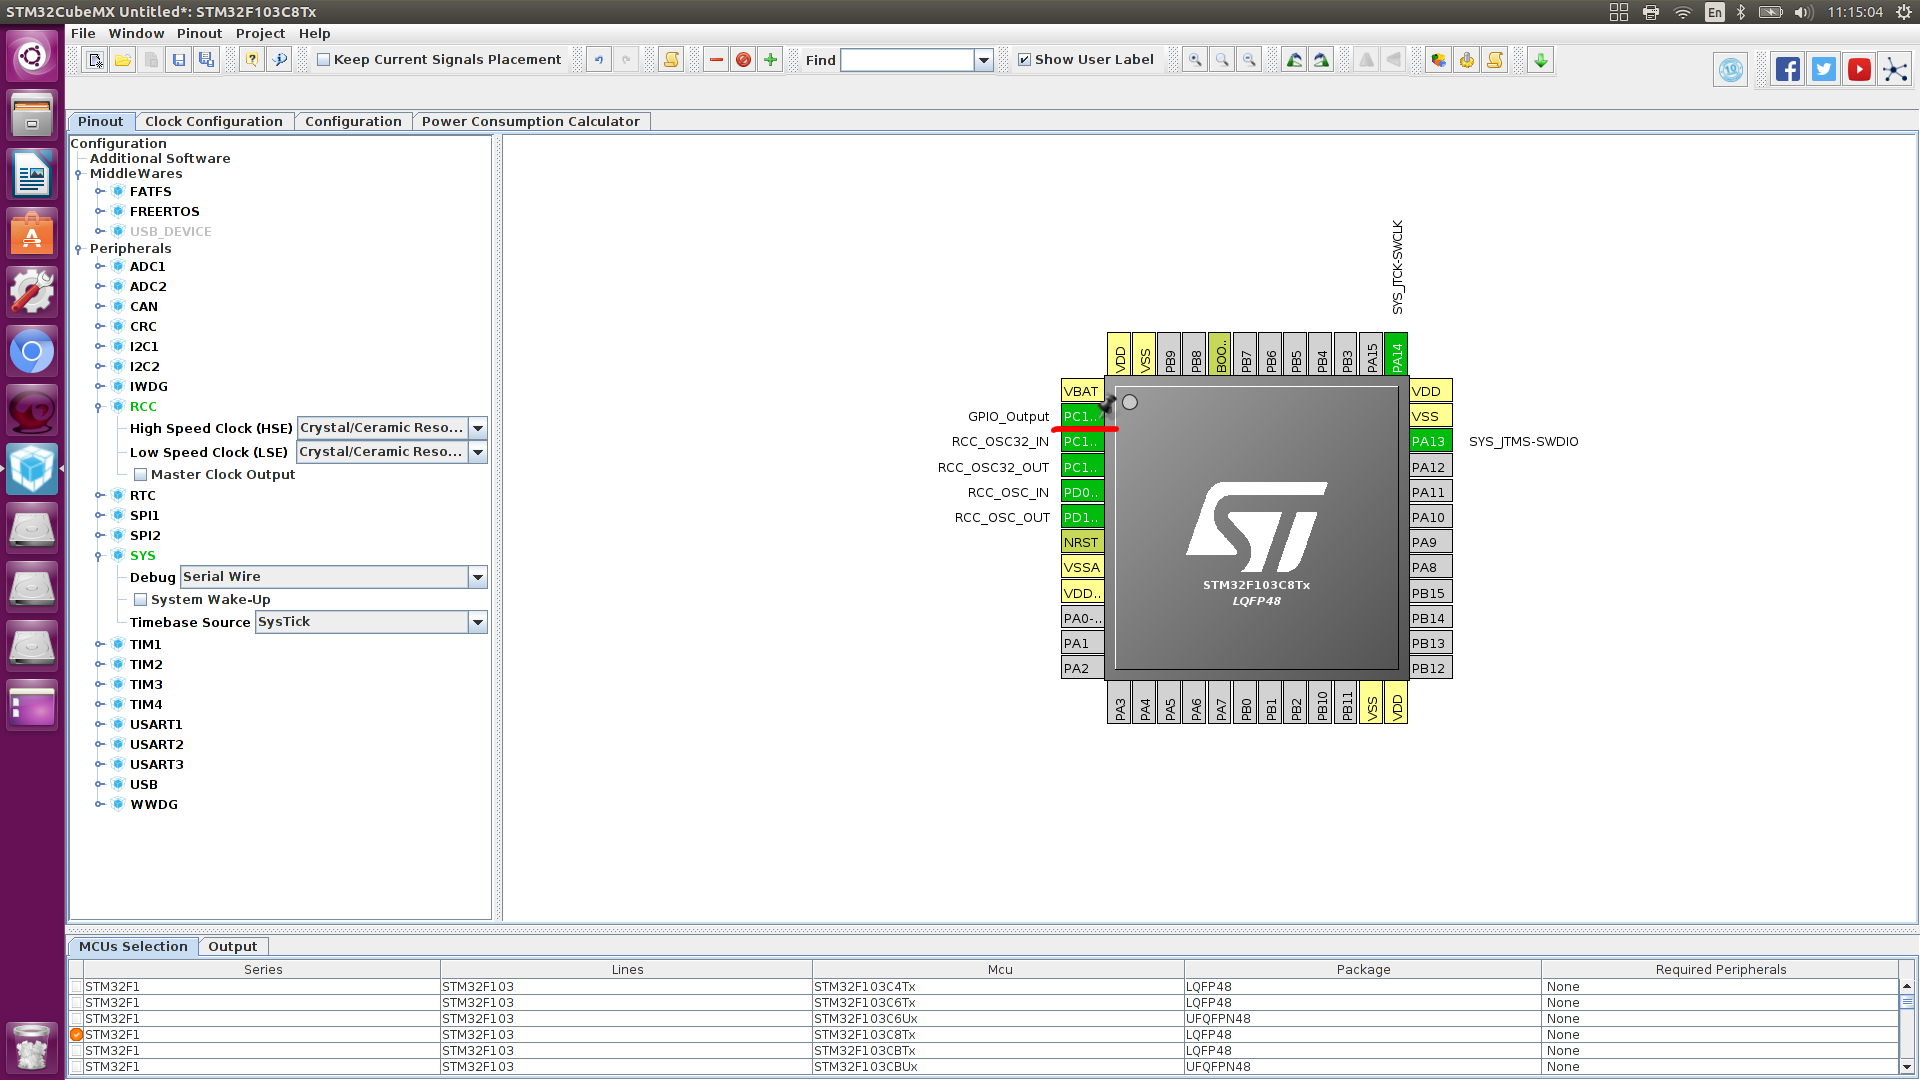Click the green download arrow icon

[x=1541, y=60]
